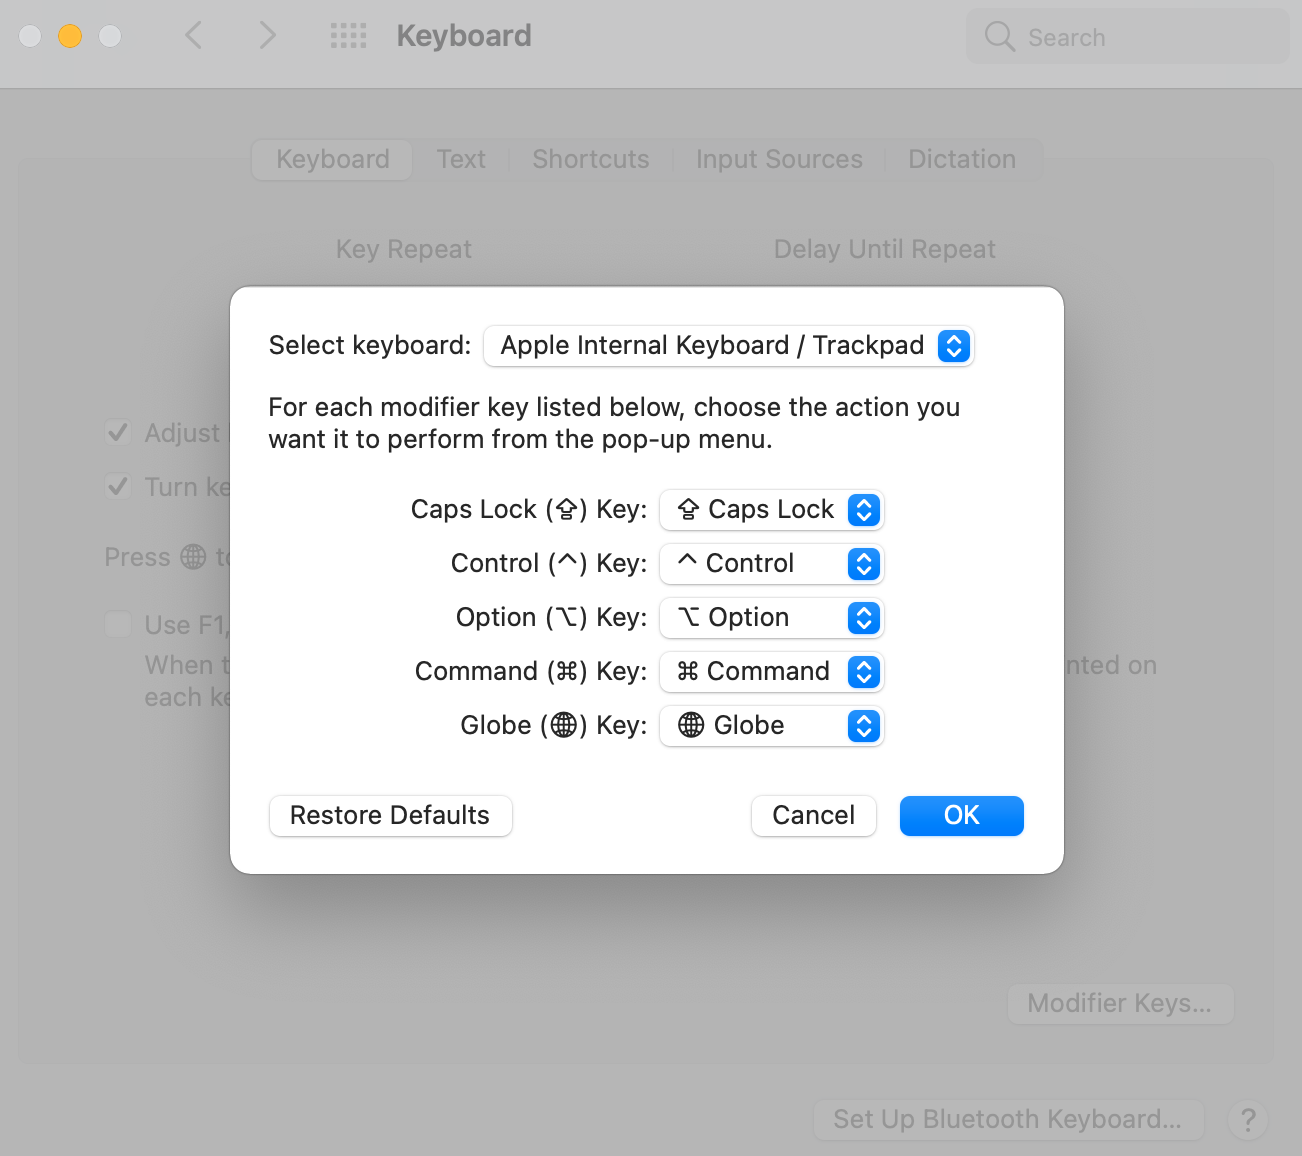
Task: Switch to the Keyboard tab
Action: click(x=332, y=160)
